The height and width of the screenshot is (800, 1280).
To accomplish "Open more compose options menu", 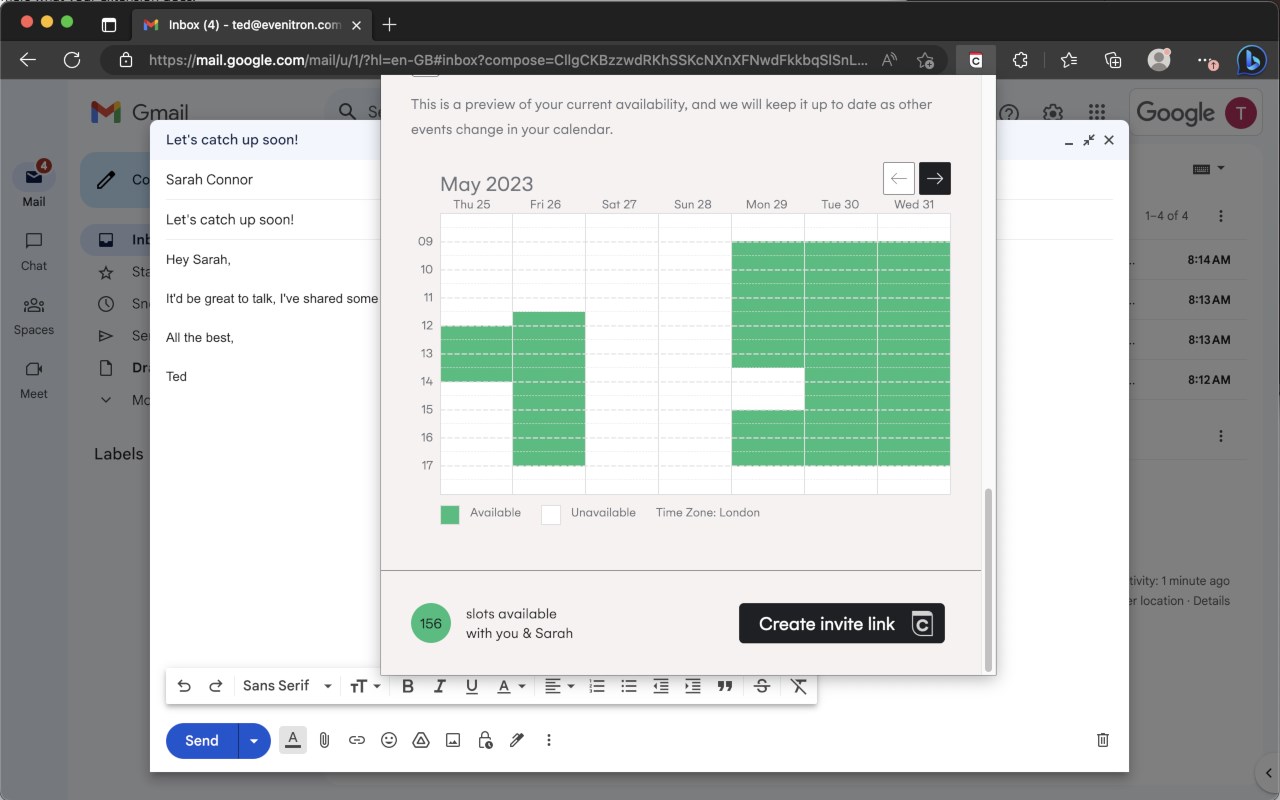I will pos(549,740).
